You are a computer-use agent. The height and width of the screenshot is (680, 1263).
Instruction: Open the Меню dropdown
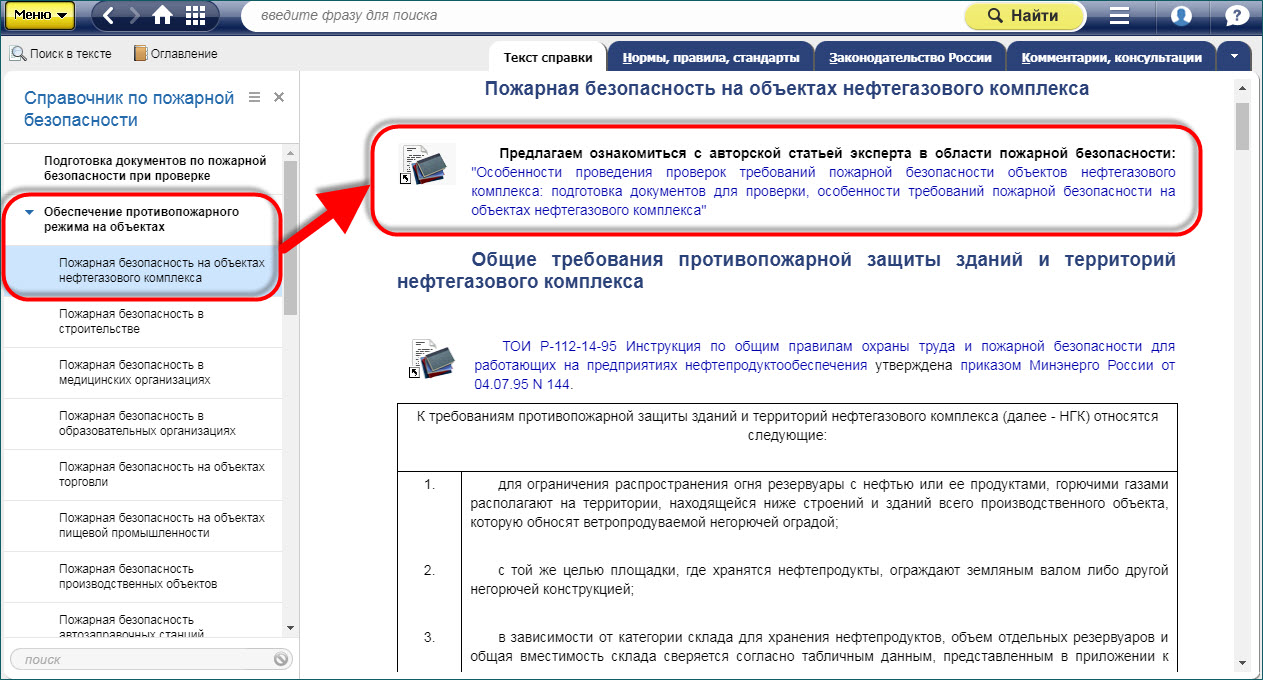click(x=40, y=16)
